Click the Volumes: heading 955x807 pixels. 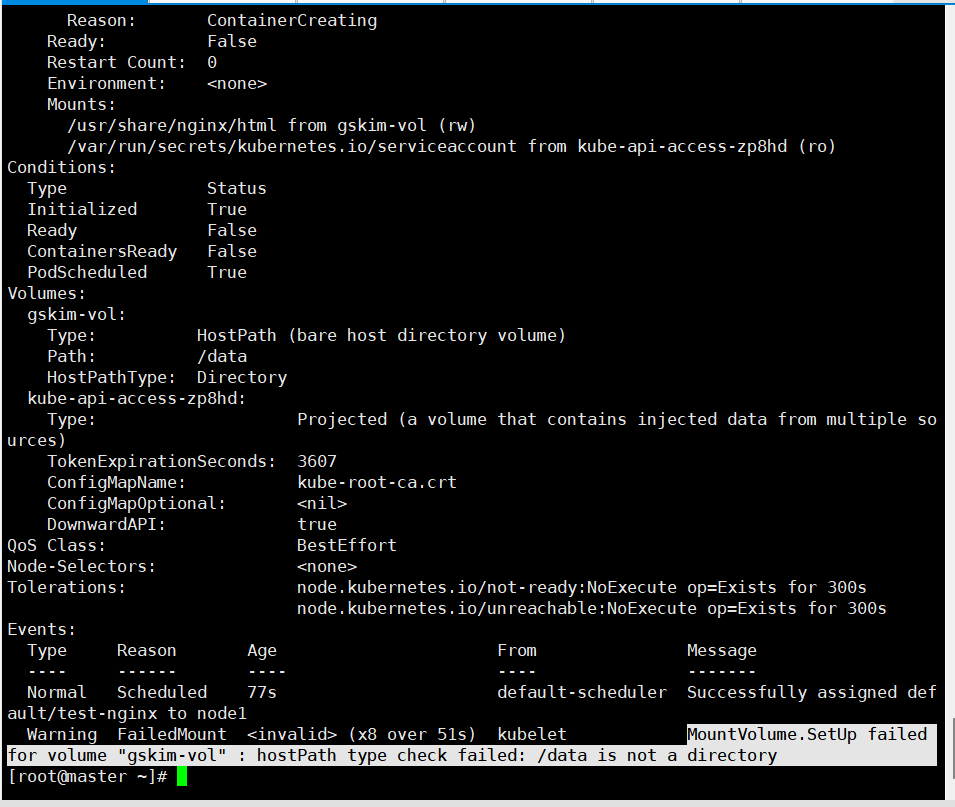coord(46,294)
